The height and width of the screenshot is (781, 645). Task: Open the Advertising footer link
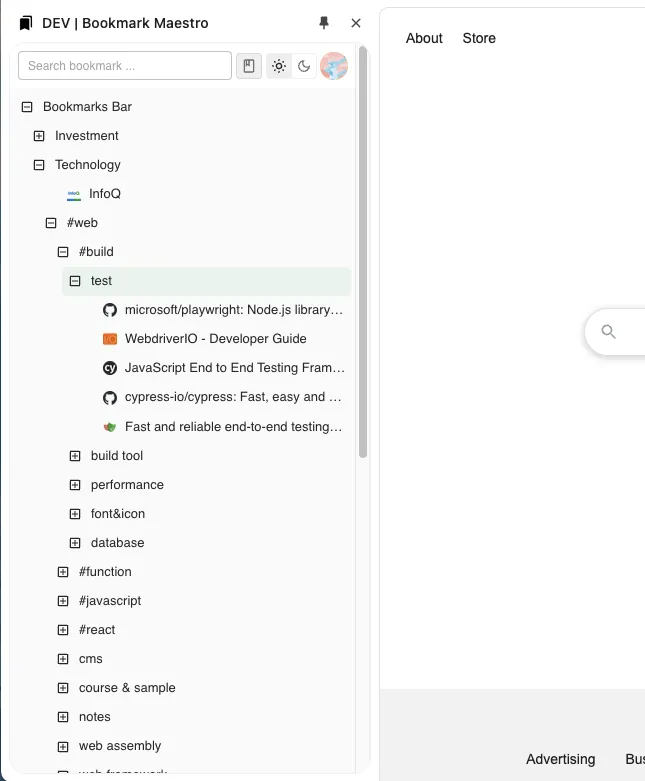click(560, 759)
